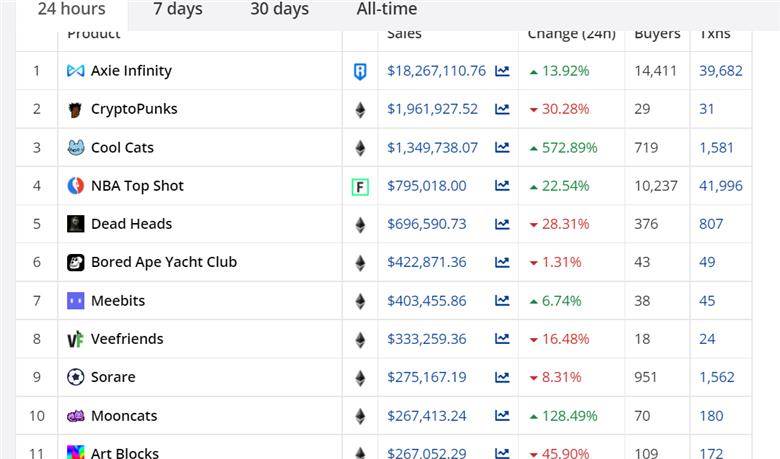
Task: Open the sales chart icon for NBA Top Shot
Action: (x=502, y=185)
